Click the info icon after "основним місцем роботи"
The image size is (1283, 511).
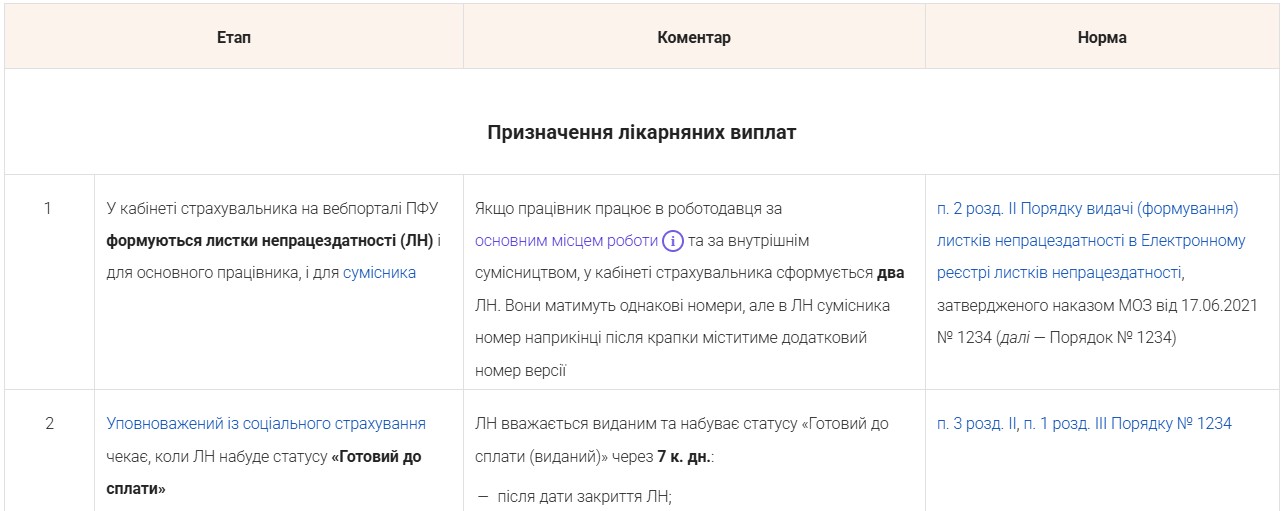(673, 241)
